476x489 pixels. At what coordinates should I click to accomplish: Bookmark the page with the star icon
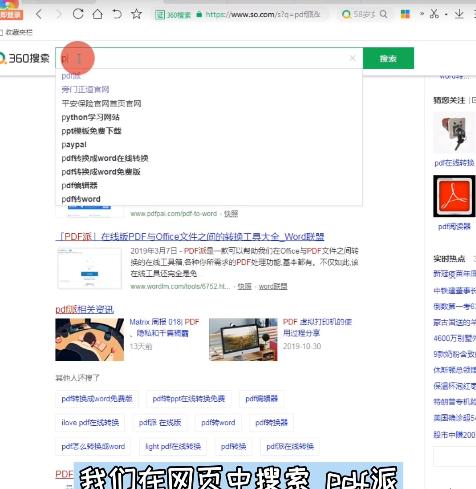pyautogui.click(x=136, y=14)
